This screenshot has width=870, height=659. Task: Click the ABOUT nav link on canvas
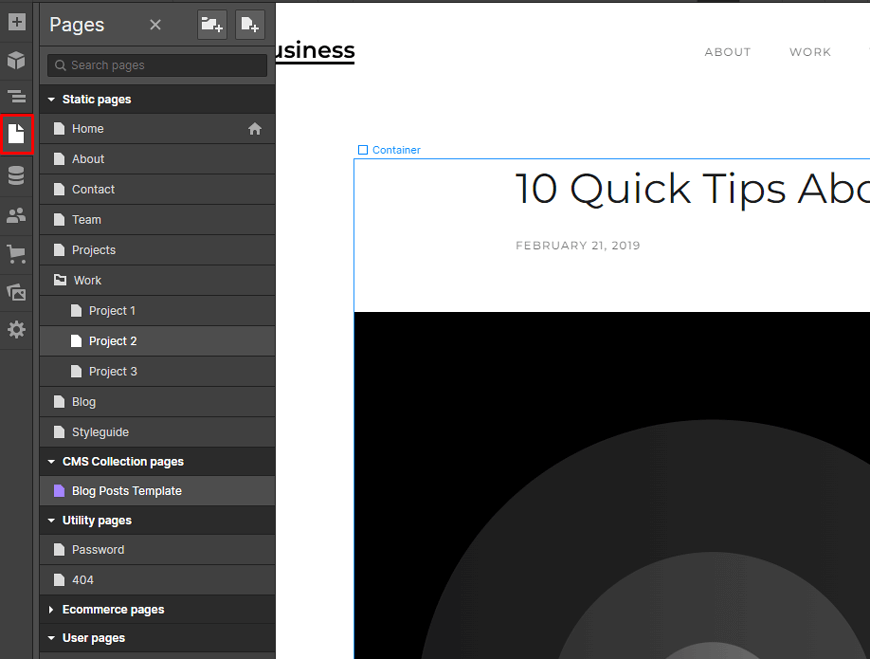(x=727, y=52)
